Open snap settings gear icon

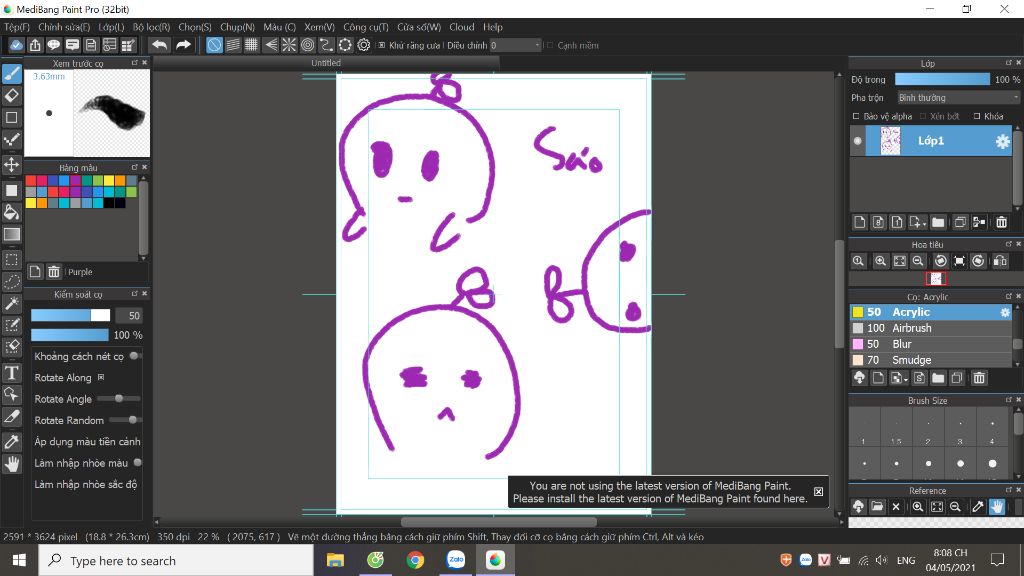click(364, 45)
